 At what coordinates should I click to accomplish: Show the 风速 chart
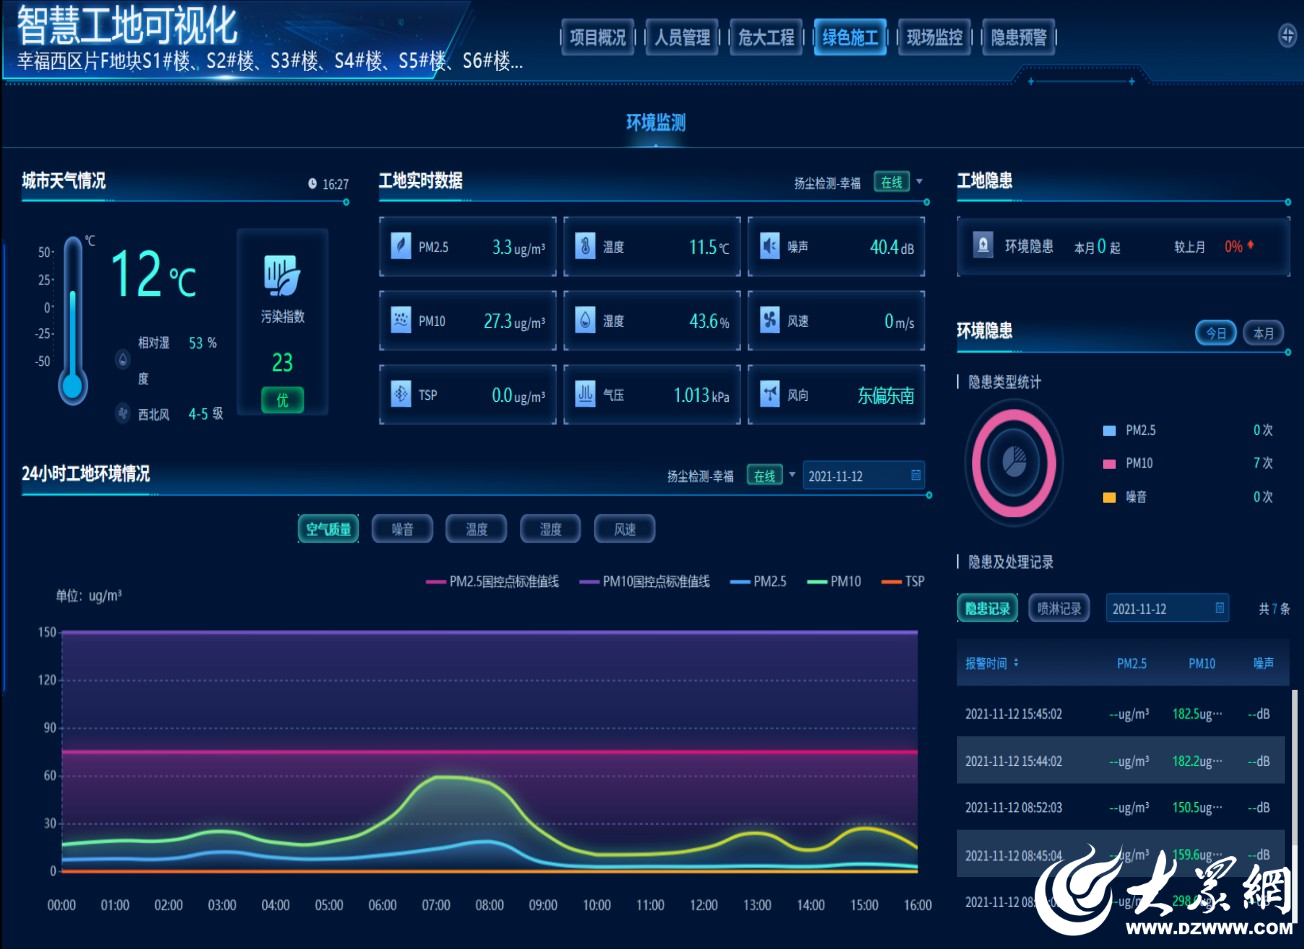click(x=624, y=529)
